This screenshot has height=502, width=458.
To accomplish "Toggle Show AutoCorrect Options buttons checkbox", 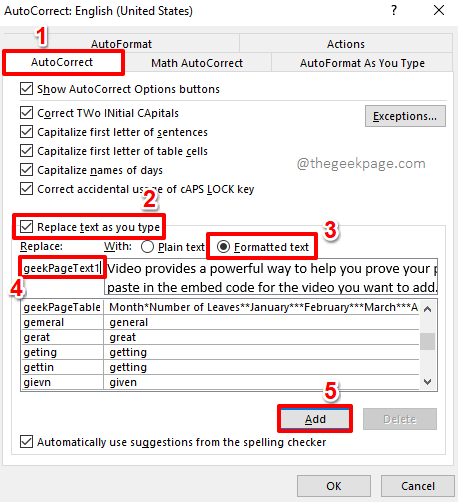I will tap(26, 89).
